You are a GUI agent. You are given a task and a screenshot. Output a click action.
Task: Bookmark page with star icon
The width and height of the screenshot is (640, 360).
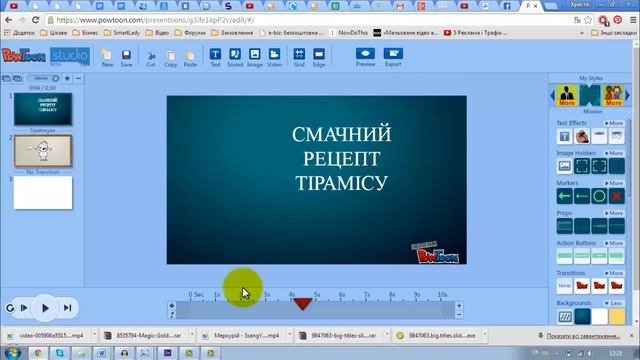pyautogui.click(x=588, y=20)
